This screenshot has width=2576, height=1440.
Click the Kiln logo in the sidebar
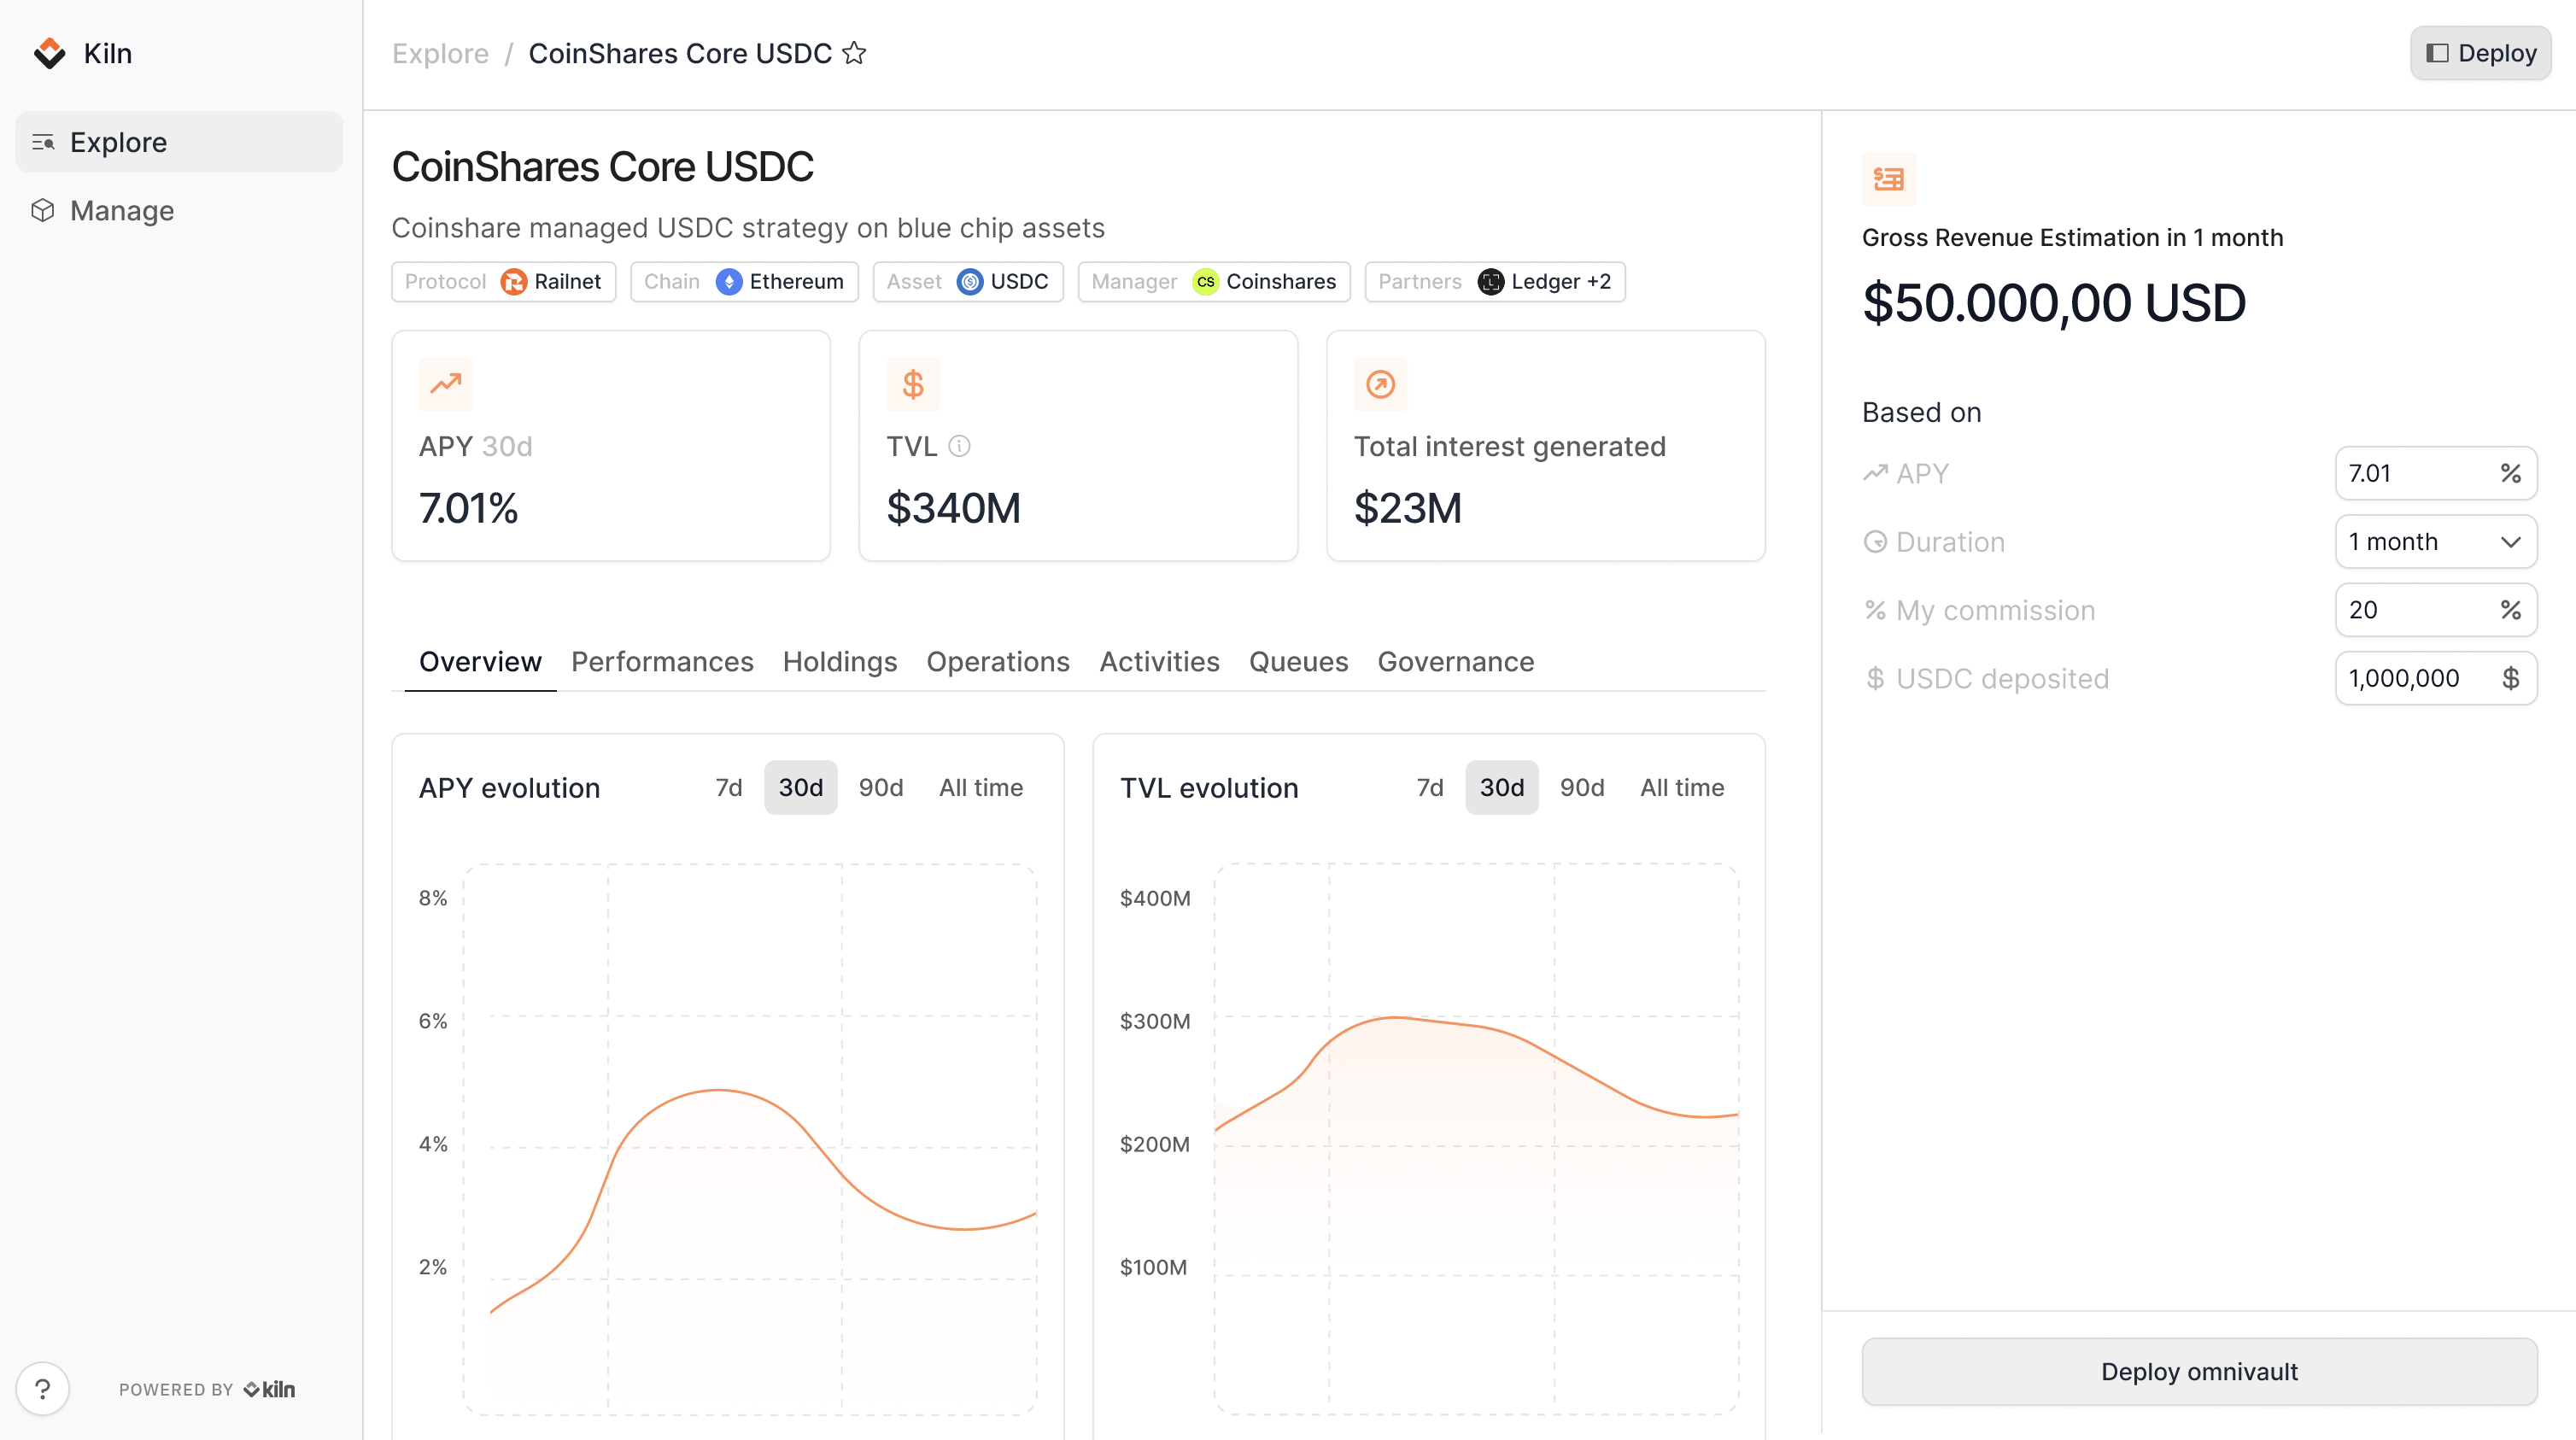[x=50, y=53]
